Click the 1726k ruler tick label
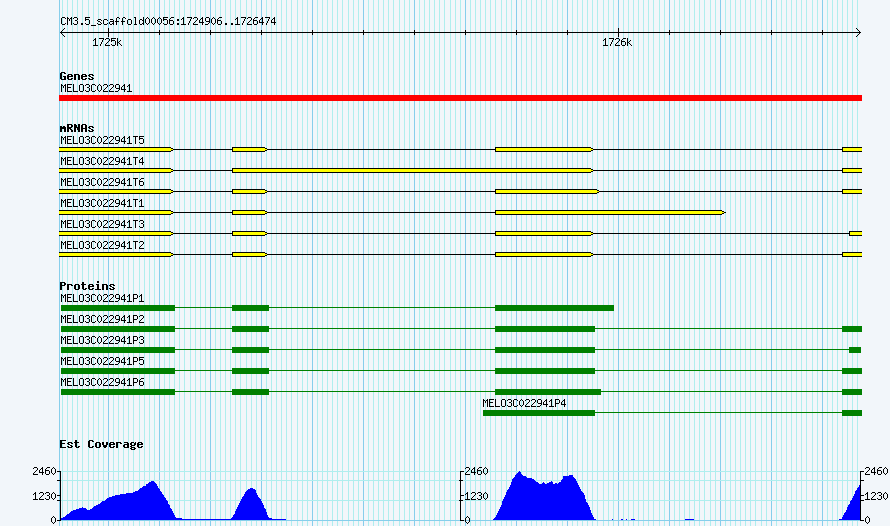 pos(617,43)
